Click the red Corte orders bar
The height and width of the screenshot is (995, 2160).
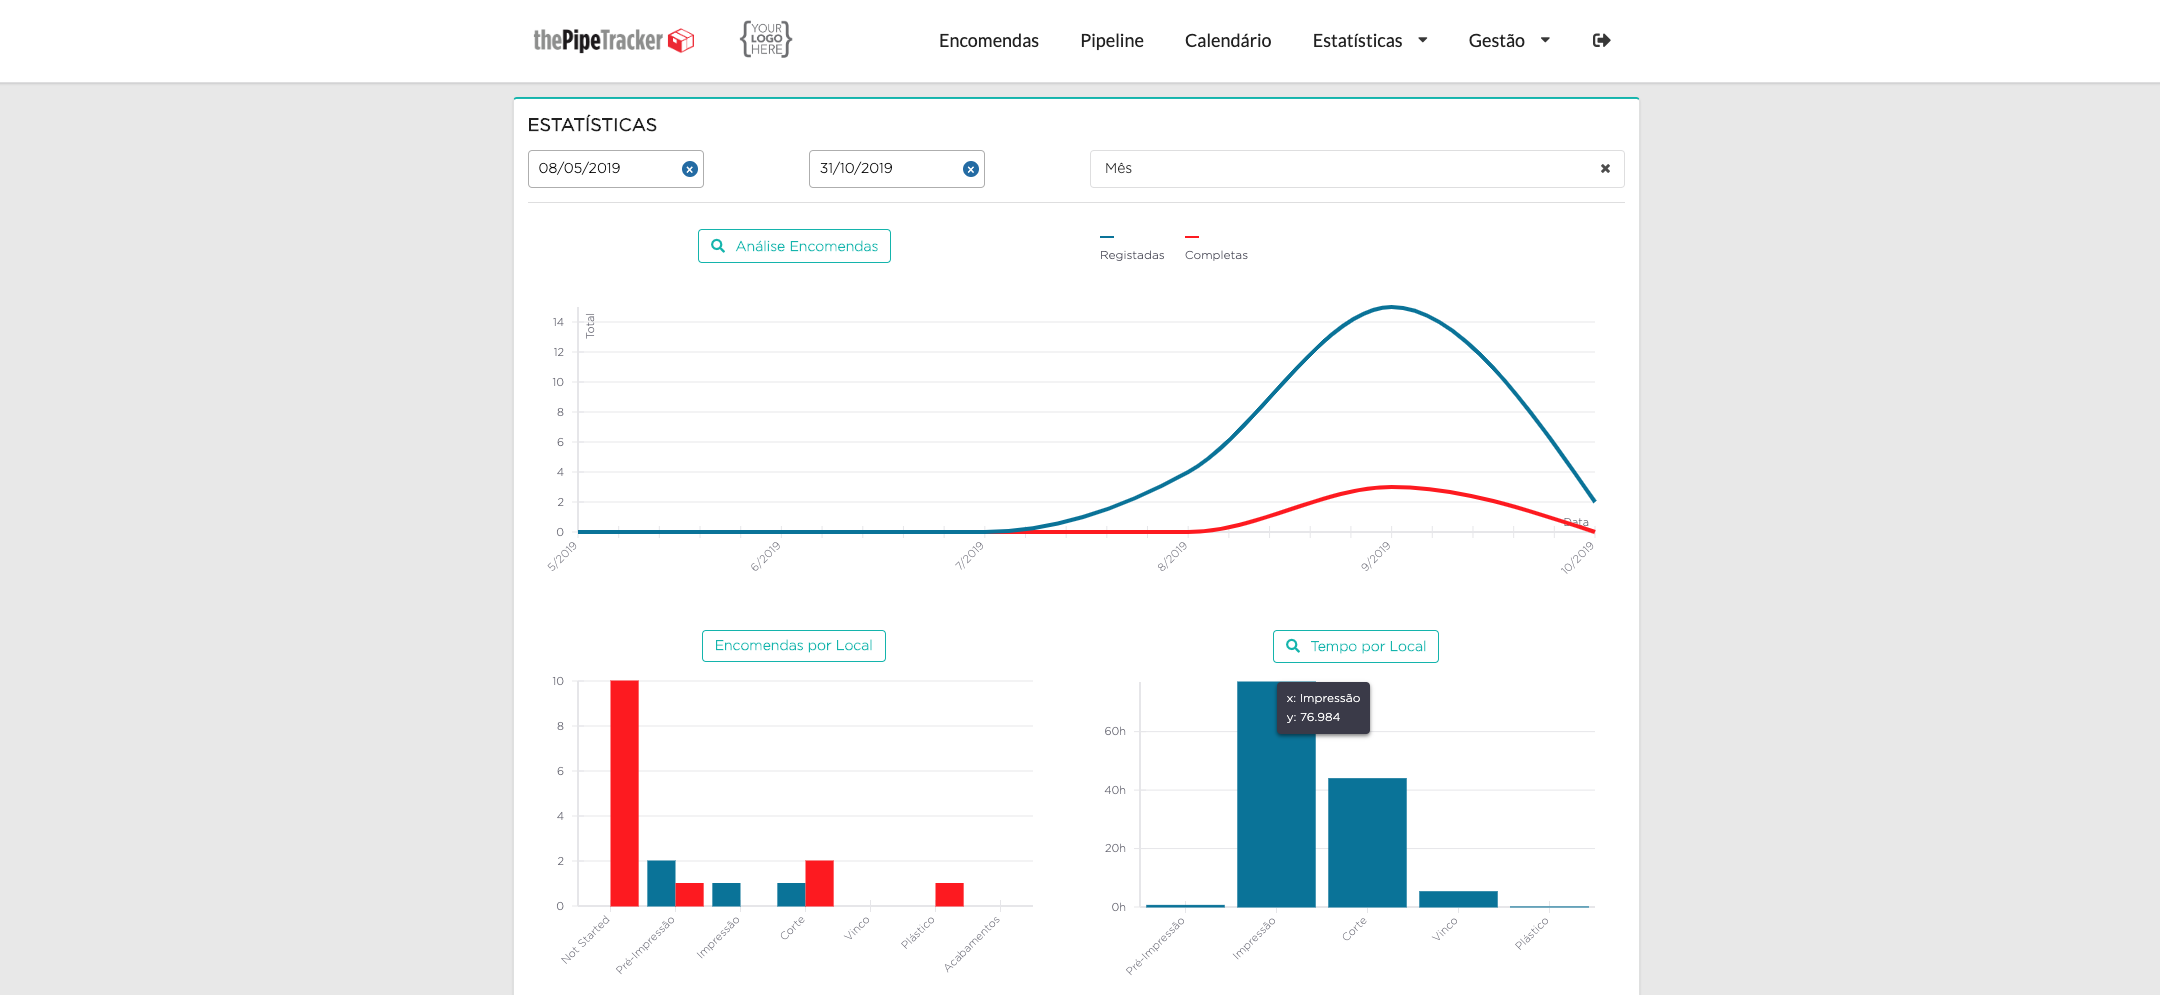pyautogui.click(x=819, y=883)
